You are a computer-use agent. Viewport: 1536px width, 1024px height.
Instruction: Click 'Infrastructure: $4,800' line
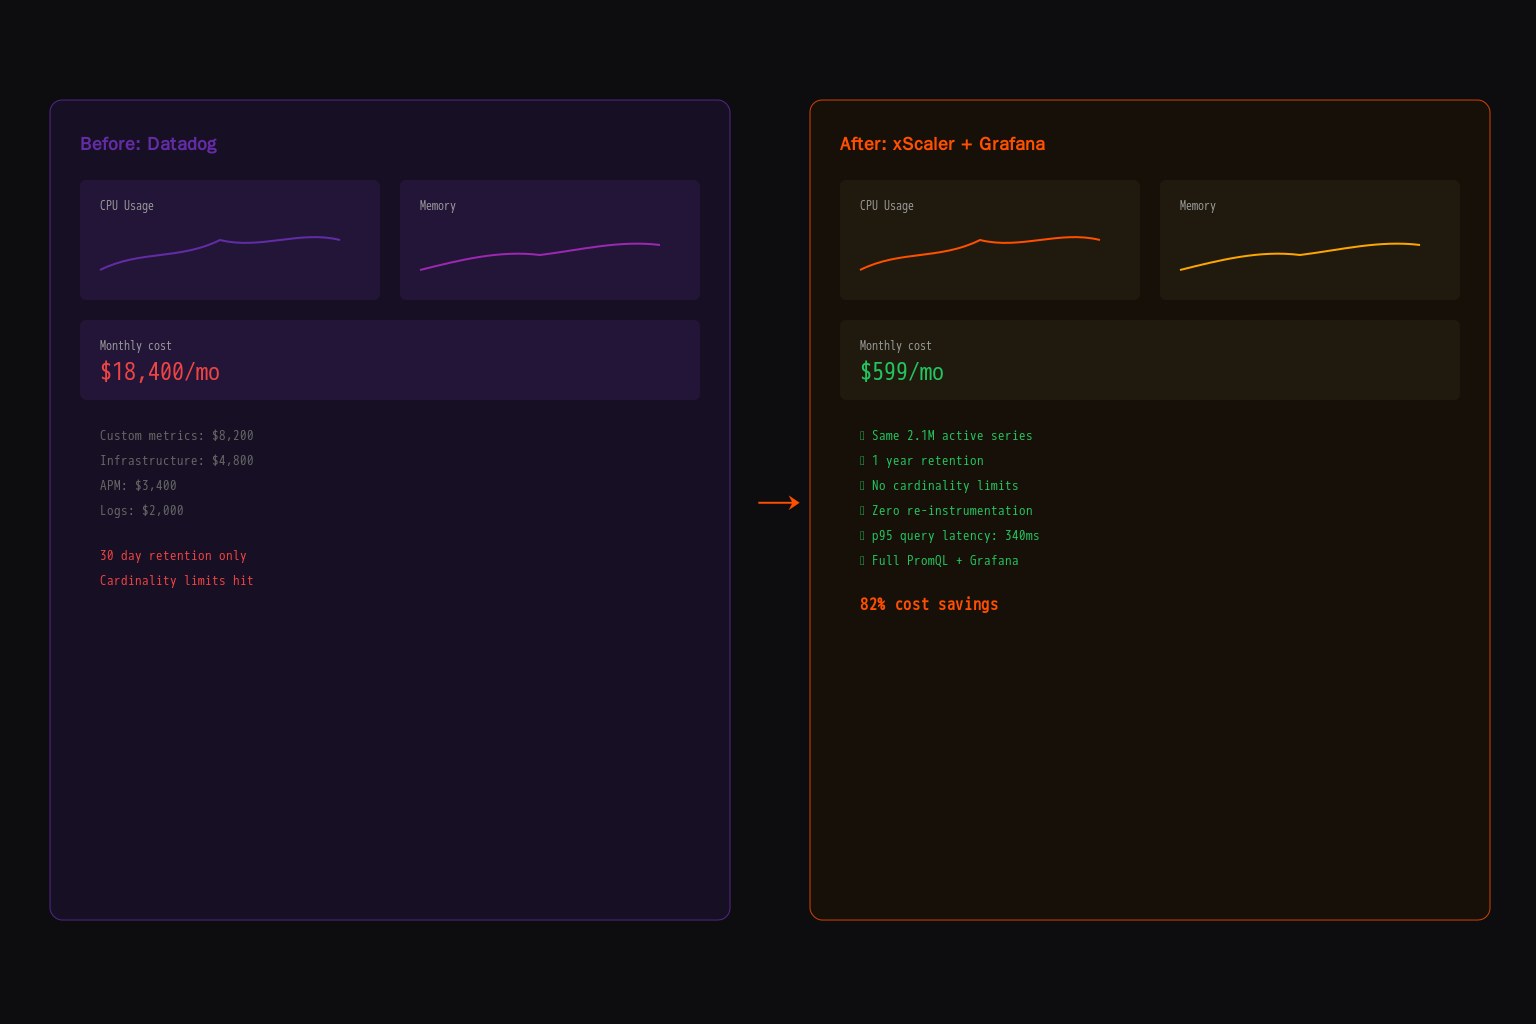pos(177,461)
